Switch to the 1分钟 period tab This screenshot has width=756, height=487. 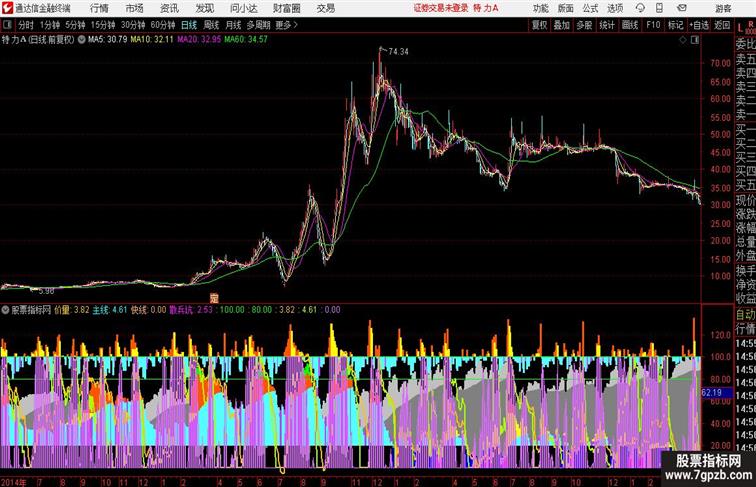point(50,25)
